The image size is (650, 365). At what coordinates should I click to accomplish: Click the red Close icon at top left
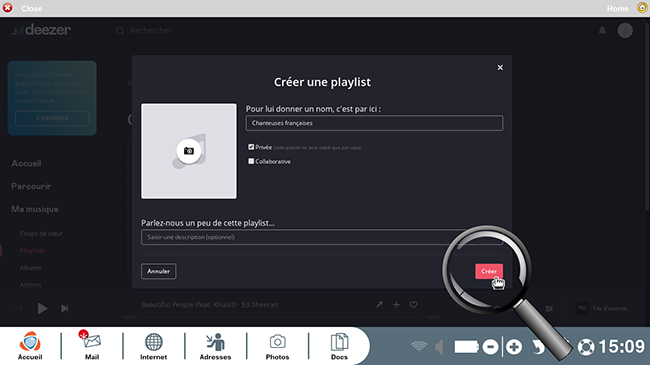tap(7, 7)
